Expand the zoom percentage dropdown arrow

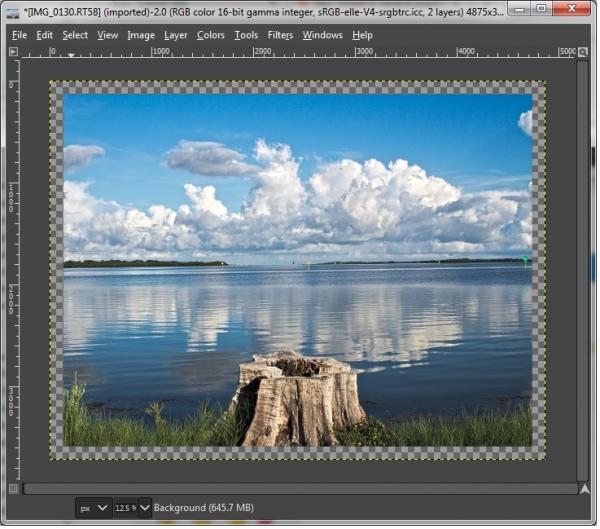tap(145, 510)
